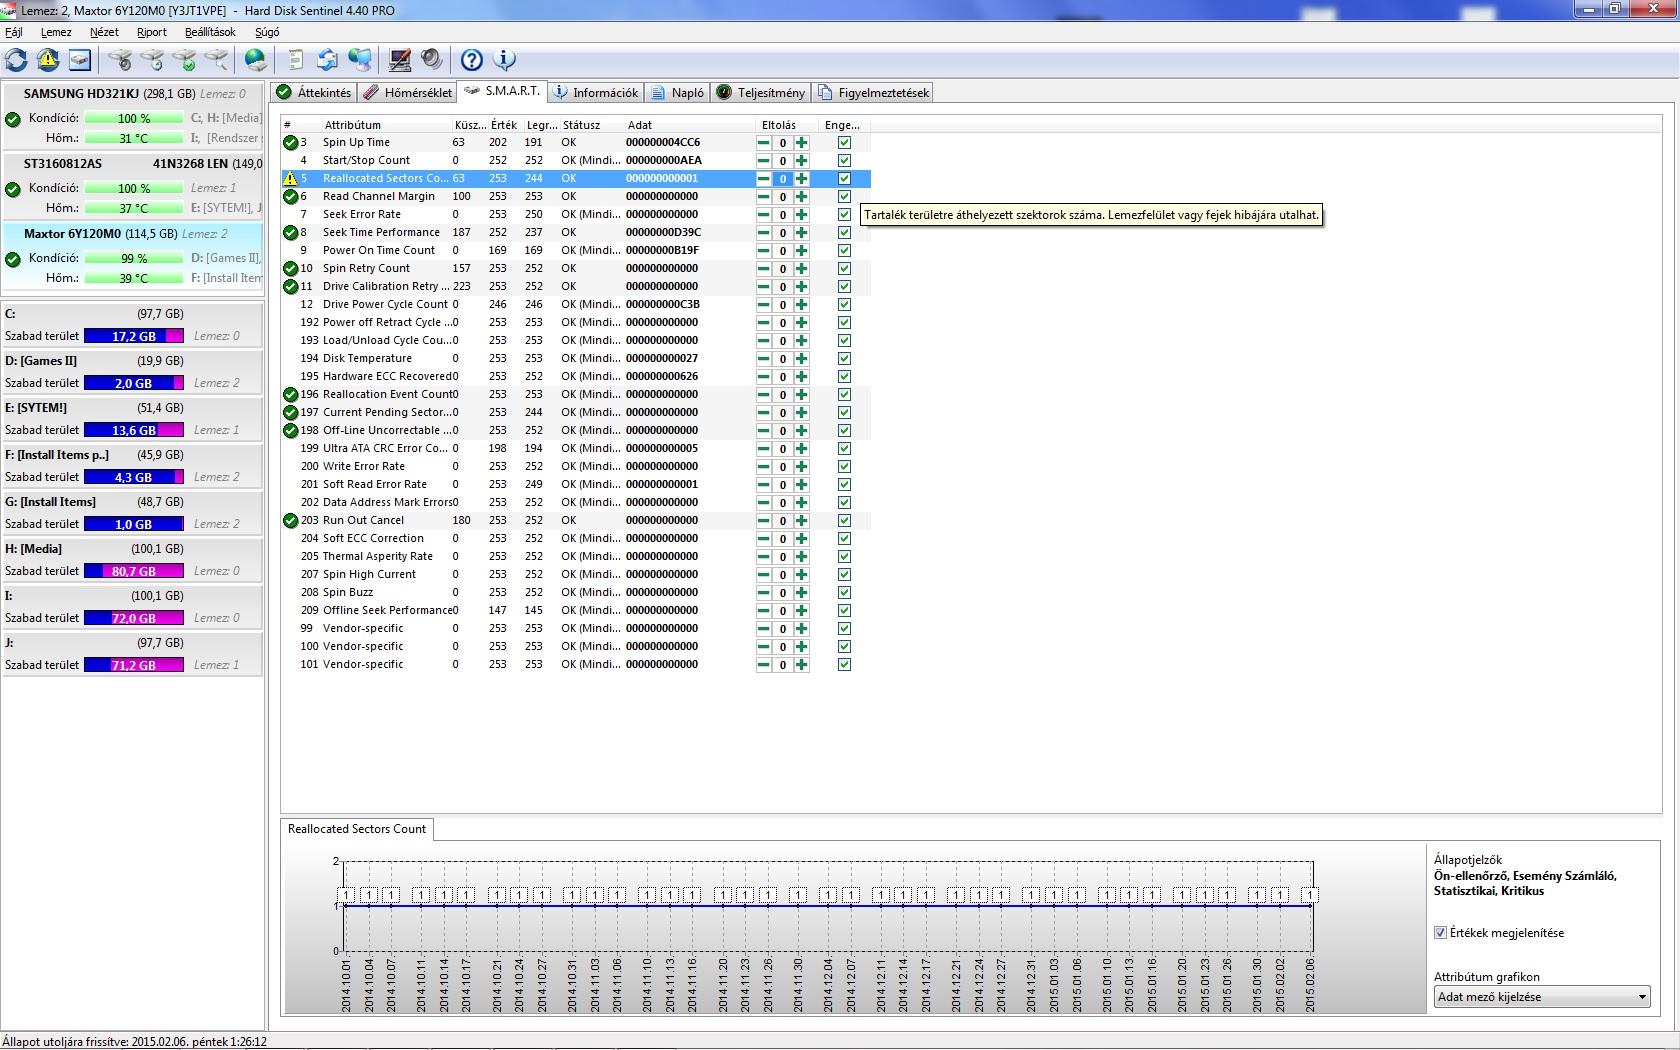
Task: Toggle the enable checkbox for Spin Up Time
Action: pyautogui.click(x=844, y=143)
